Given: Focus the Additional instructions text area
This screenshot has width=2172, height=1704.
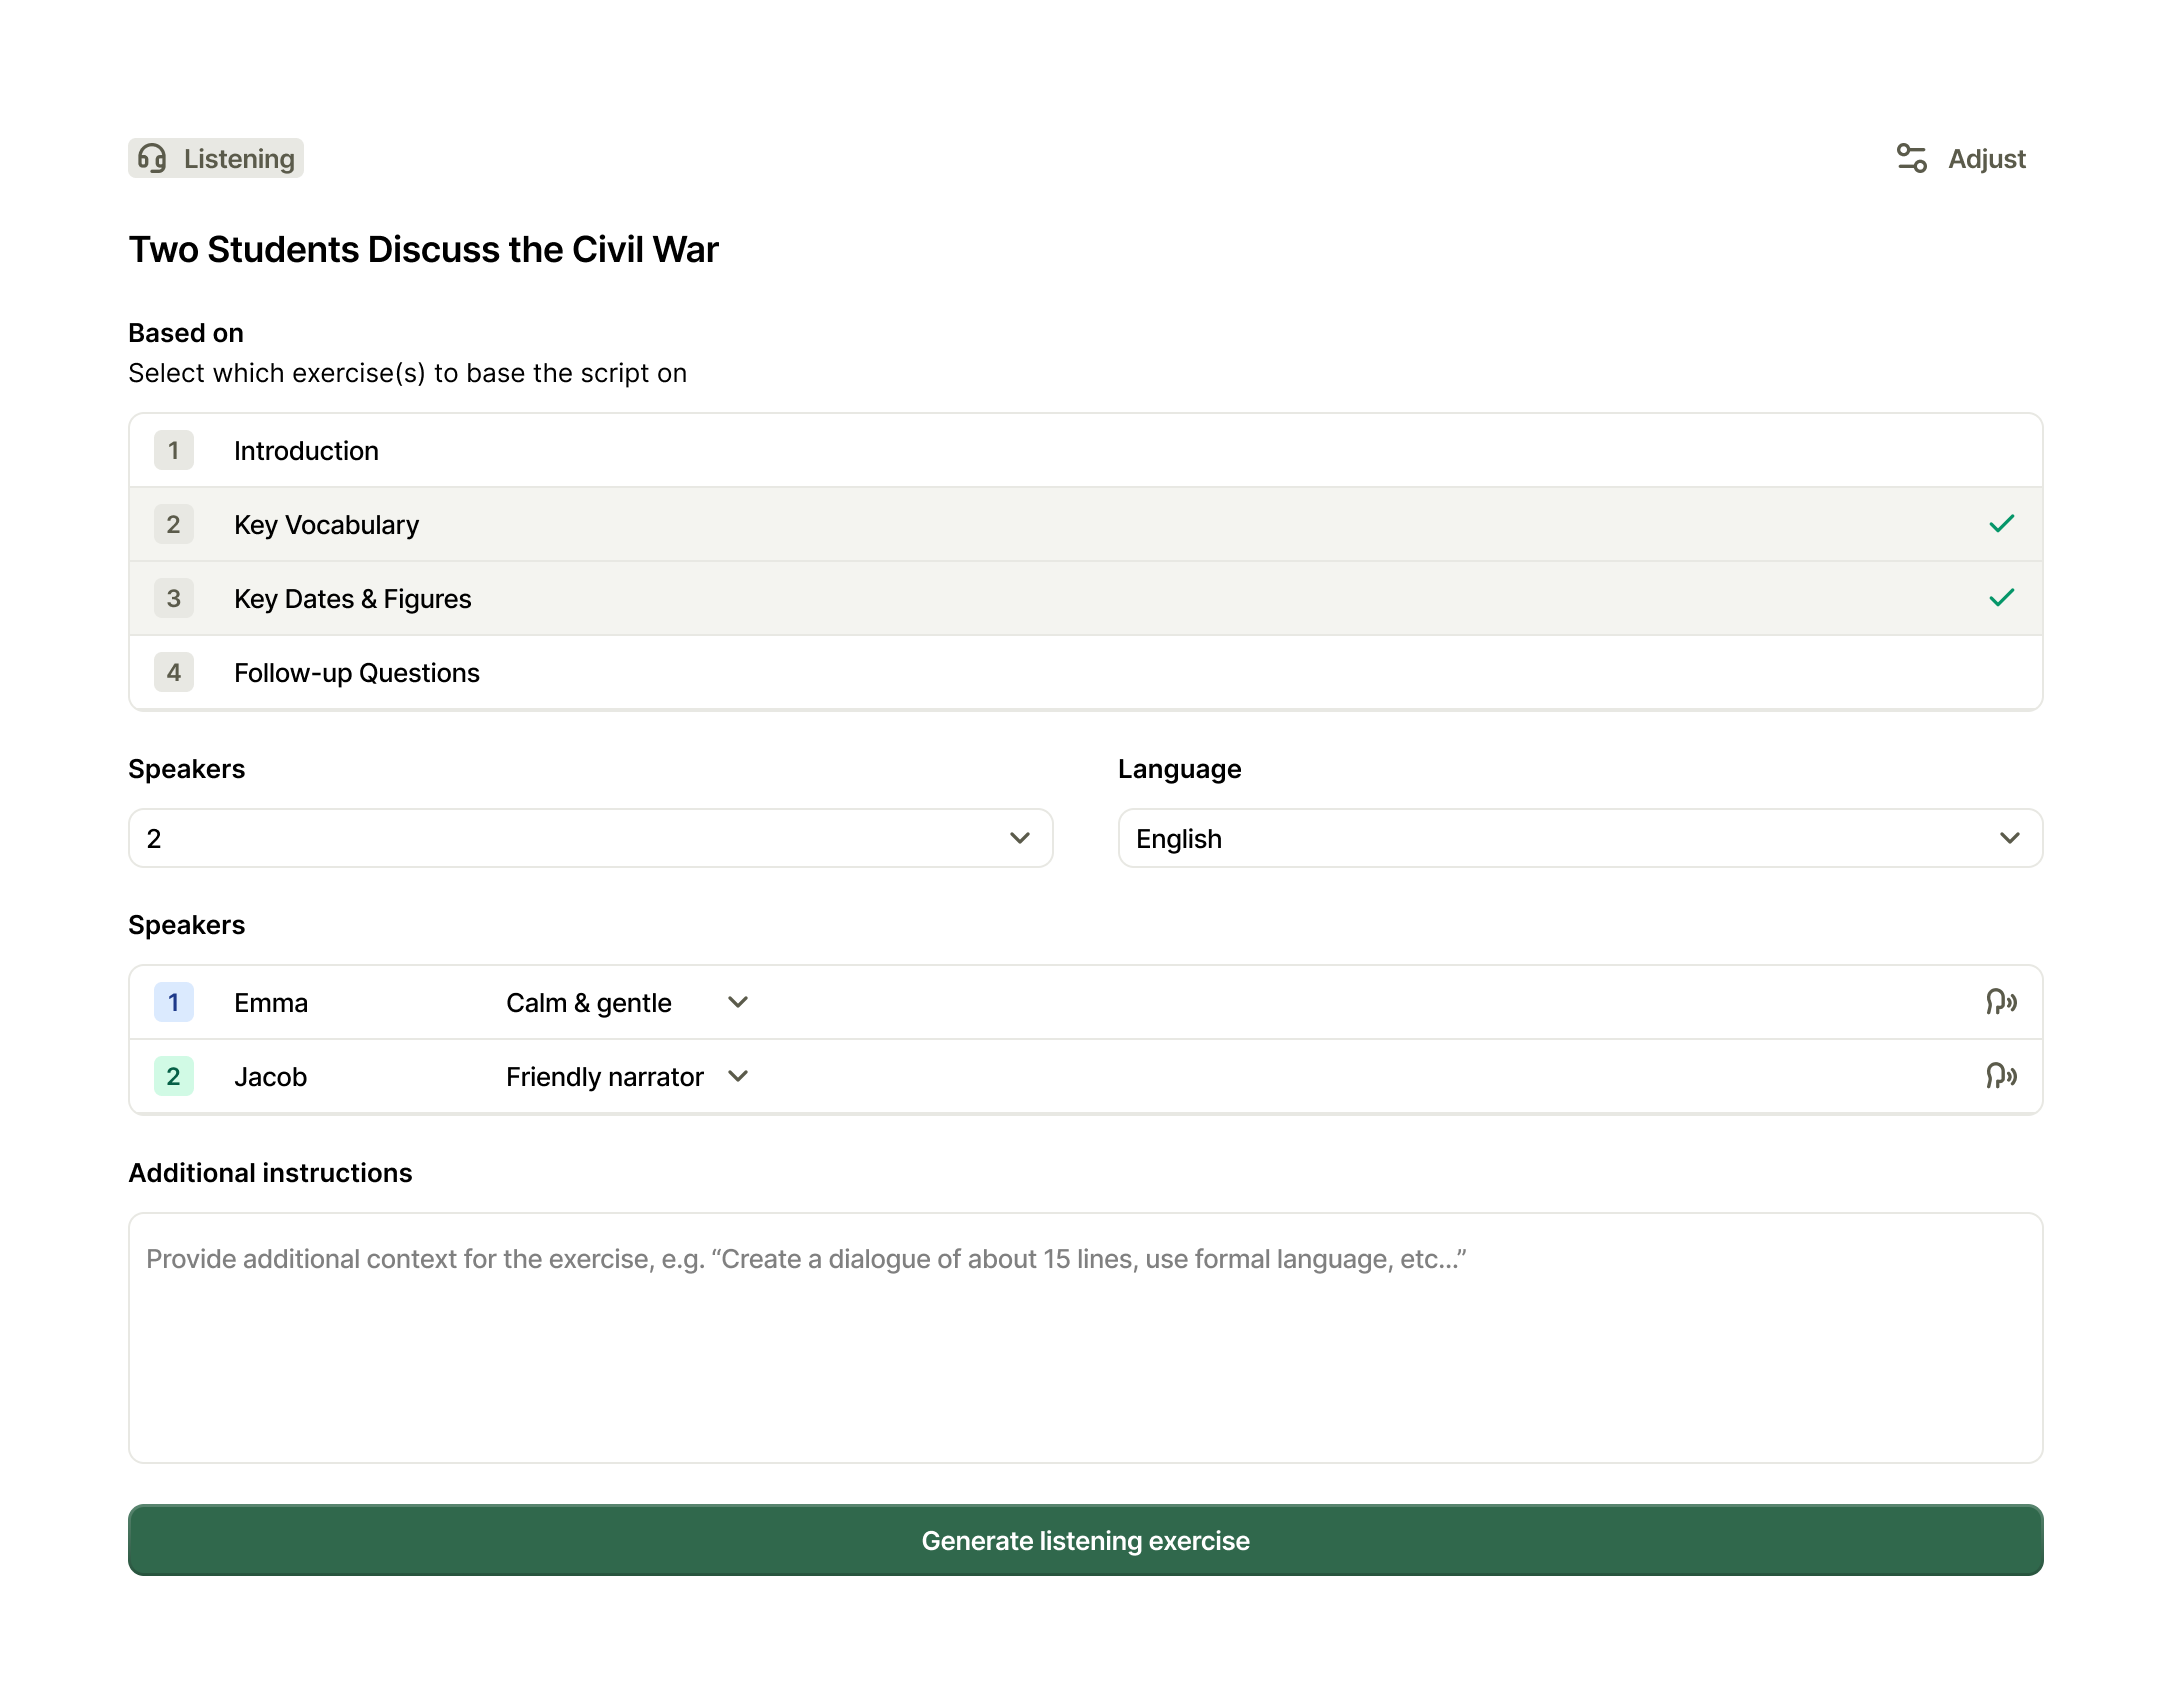Looking at the screenshot, I should click(x=1085, y=1338).
